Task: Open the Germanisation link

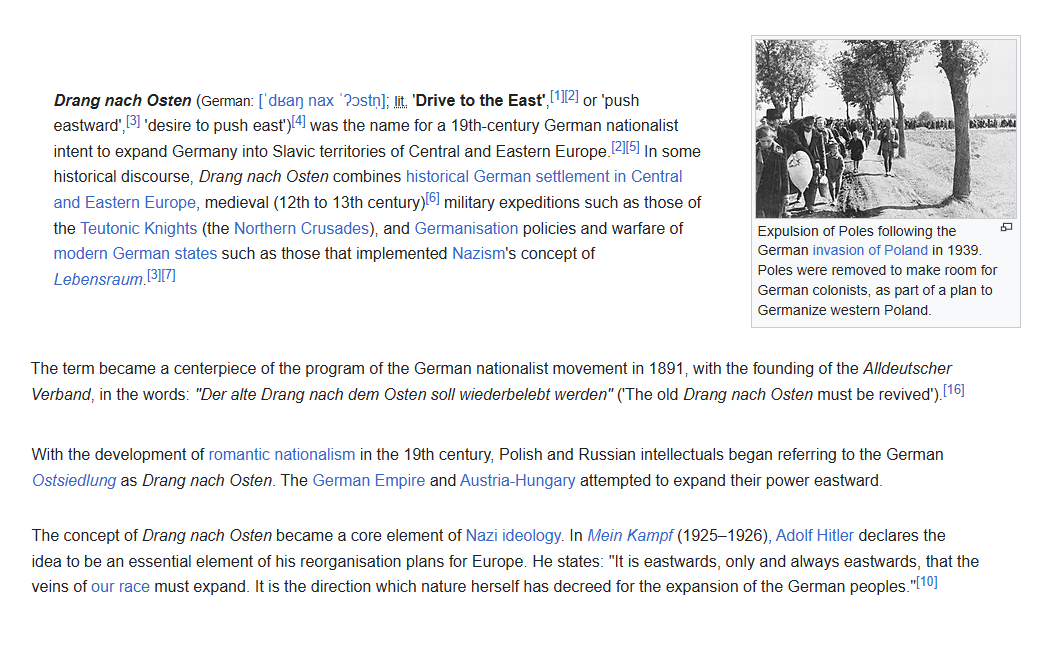Action: pos(466,229)
